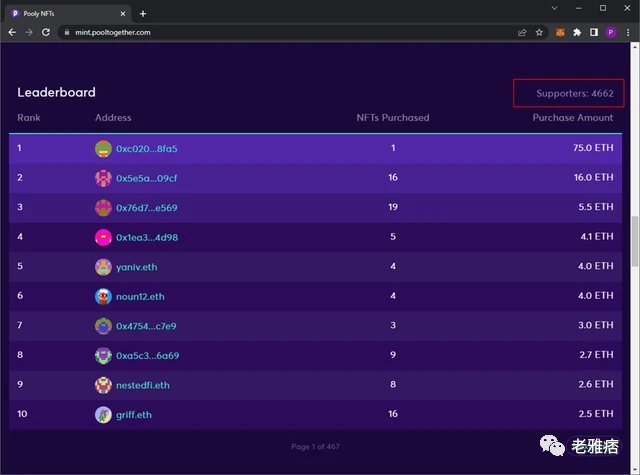Click the 19 NFTs purchased value

tap(393, 207)
